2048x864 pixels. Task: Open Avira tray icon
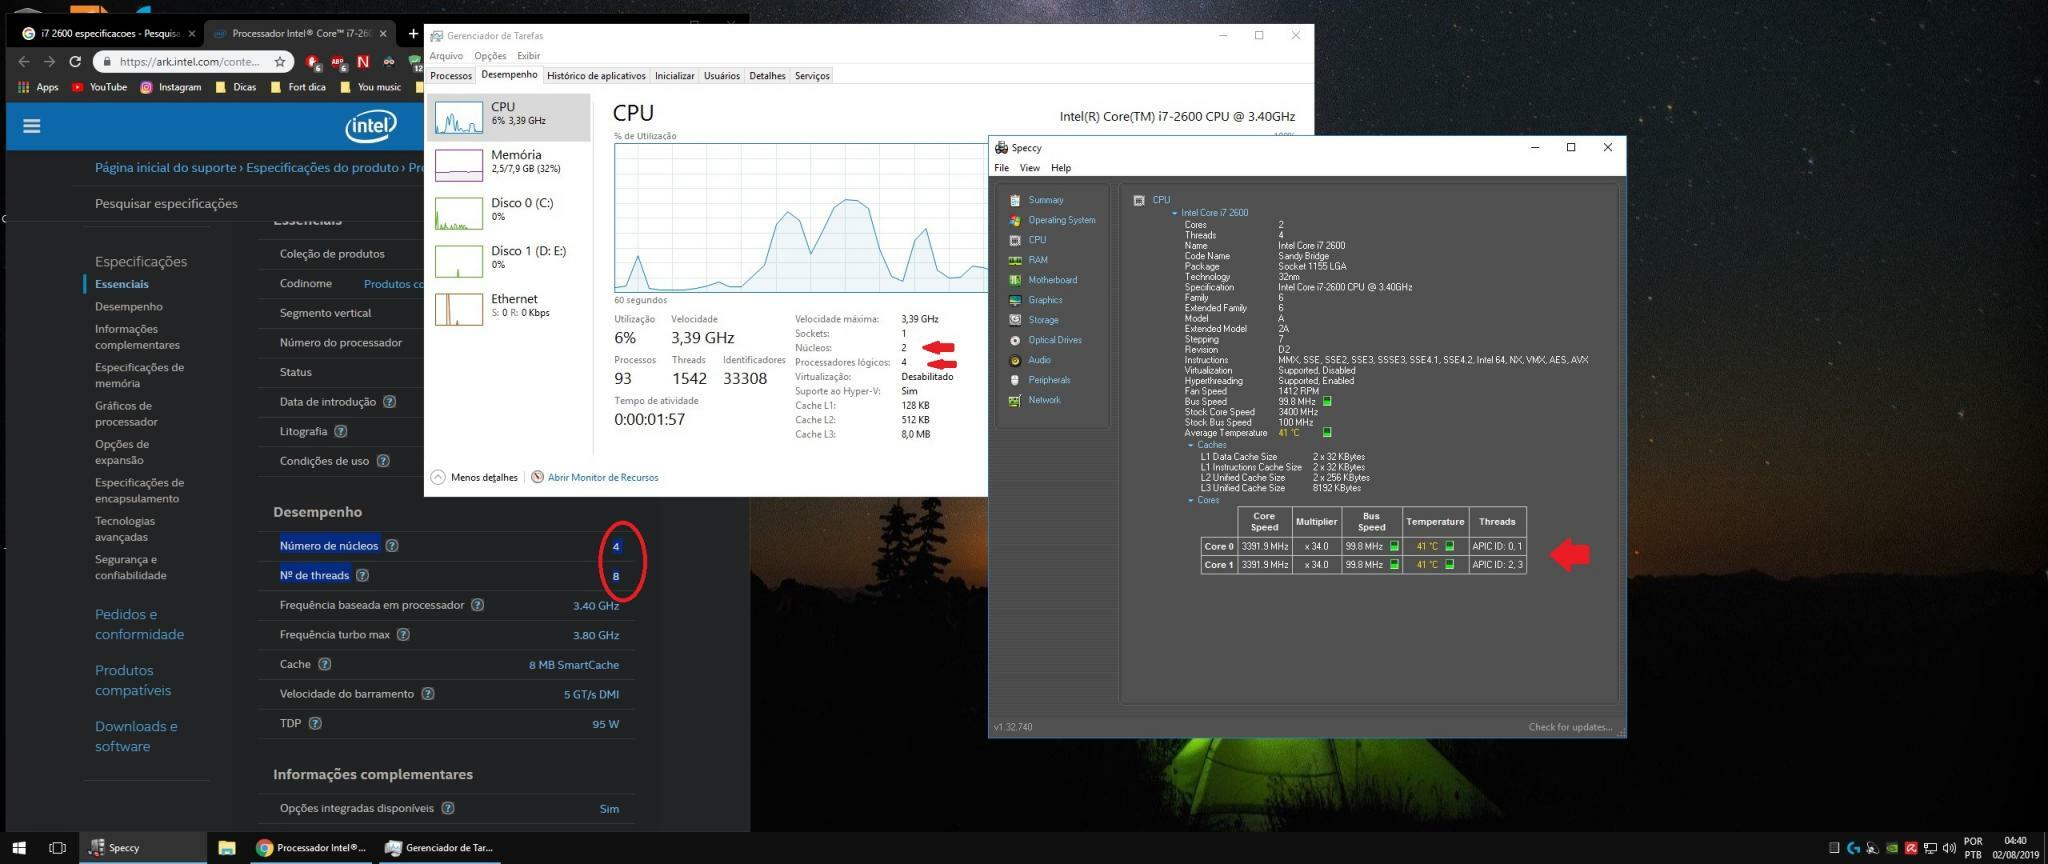(1910, 848)
